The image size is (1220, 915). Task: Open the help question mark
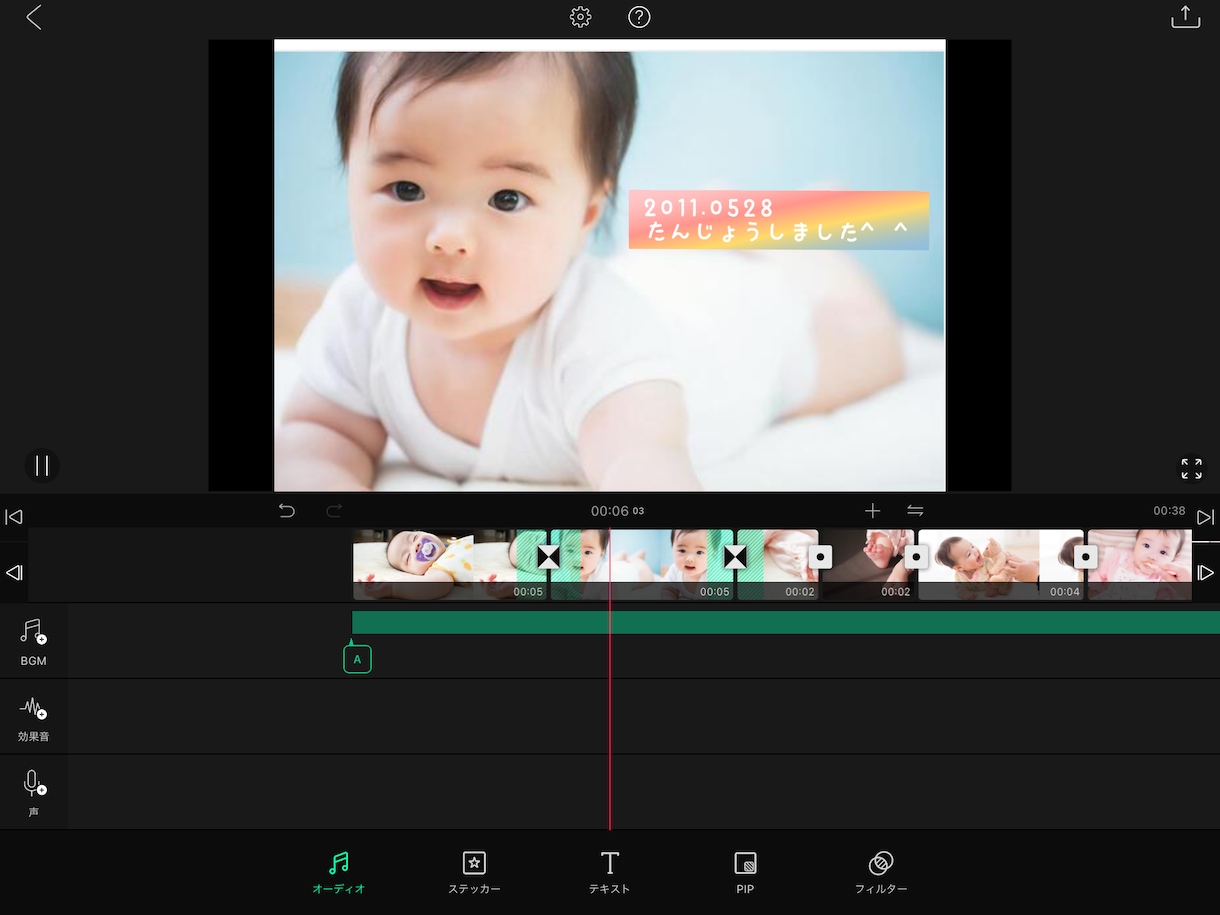click(639, 17)
